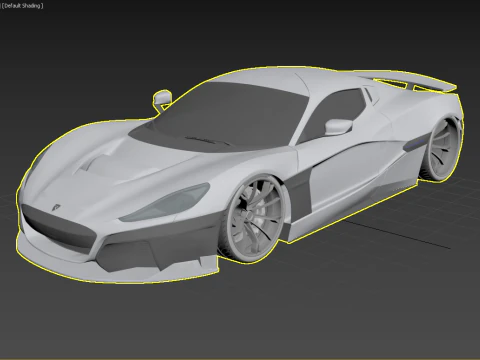Click the car's front headlight
Image resolution: width=480 pixels, height=360 pixels.
pos(166,203)
